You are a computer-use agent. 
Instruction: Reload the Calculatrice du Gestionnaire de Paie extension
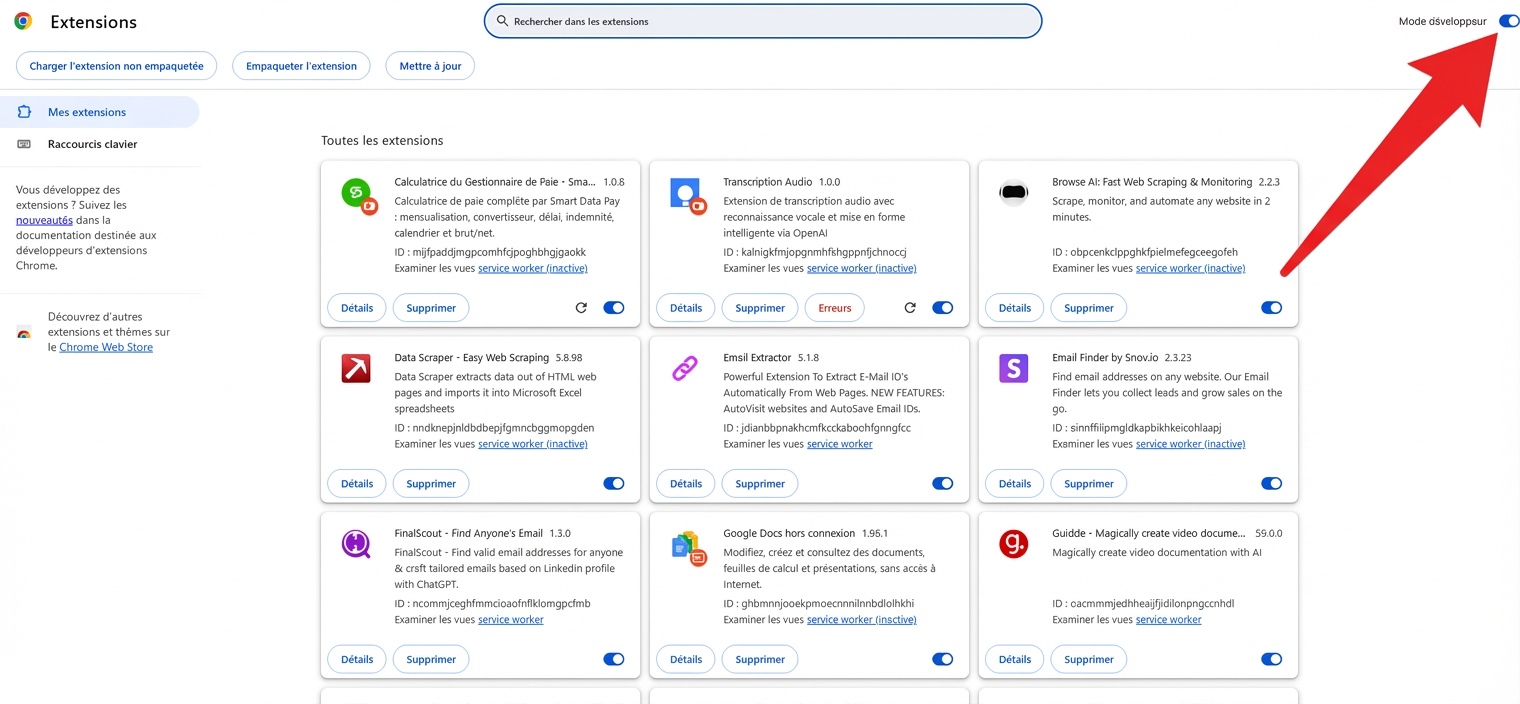(x=581, y=307)
